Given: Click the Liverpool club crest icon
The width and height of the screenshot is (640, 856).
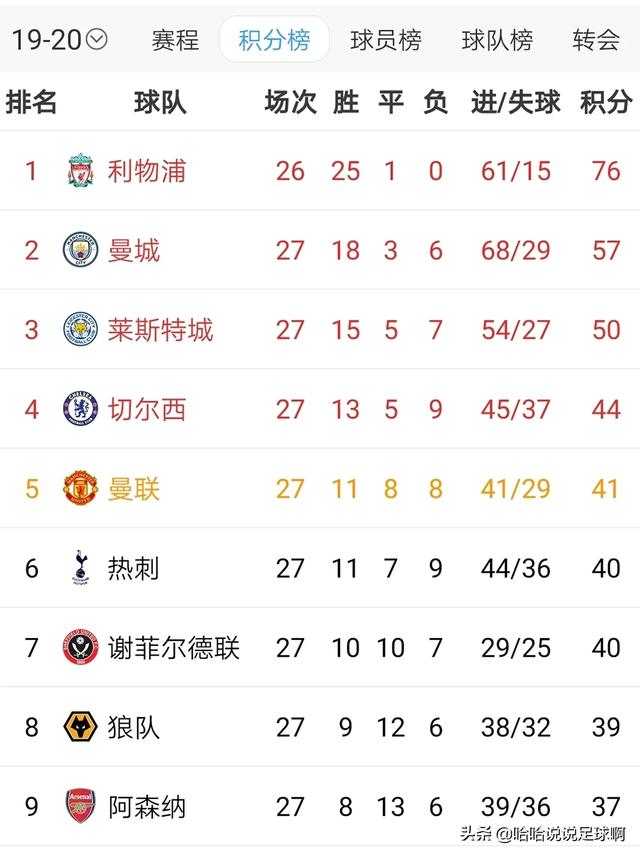Looking at the screenshot, I should (80, 171).
